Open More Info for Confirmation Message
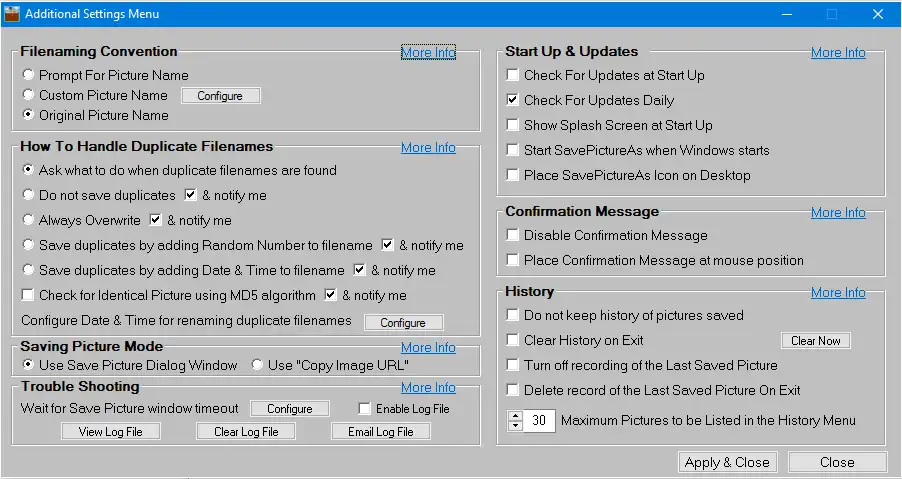902x479 pixels. (838, 212)
